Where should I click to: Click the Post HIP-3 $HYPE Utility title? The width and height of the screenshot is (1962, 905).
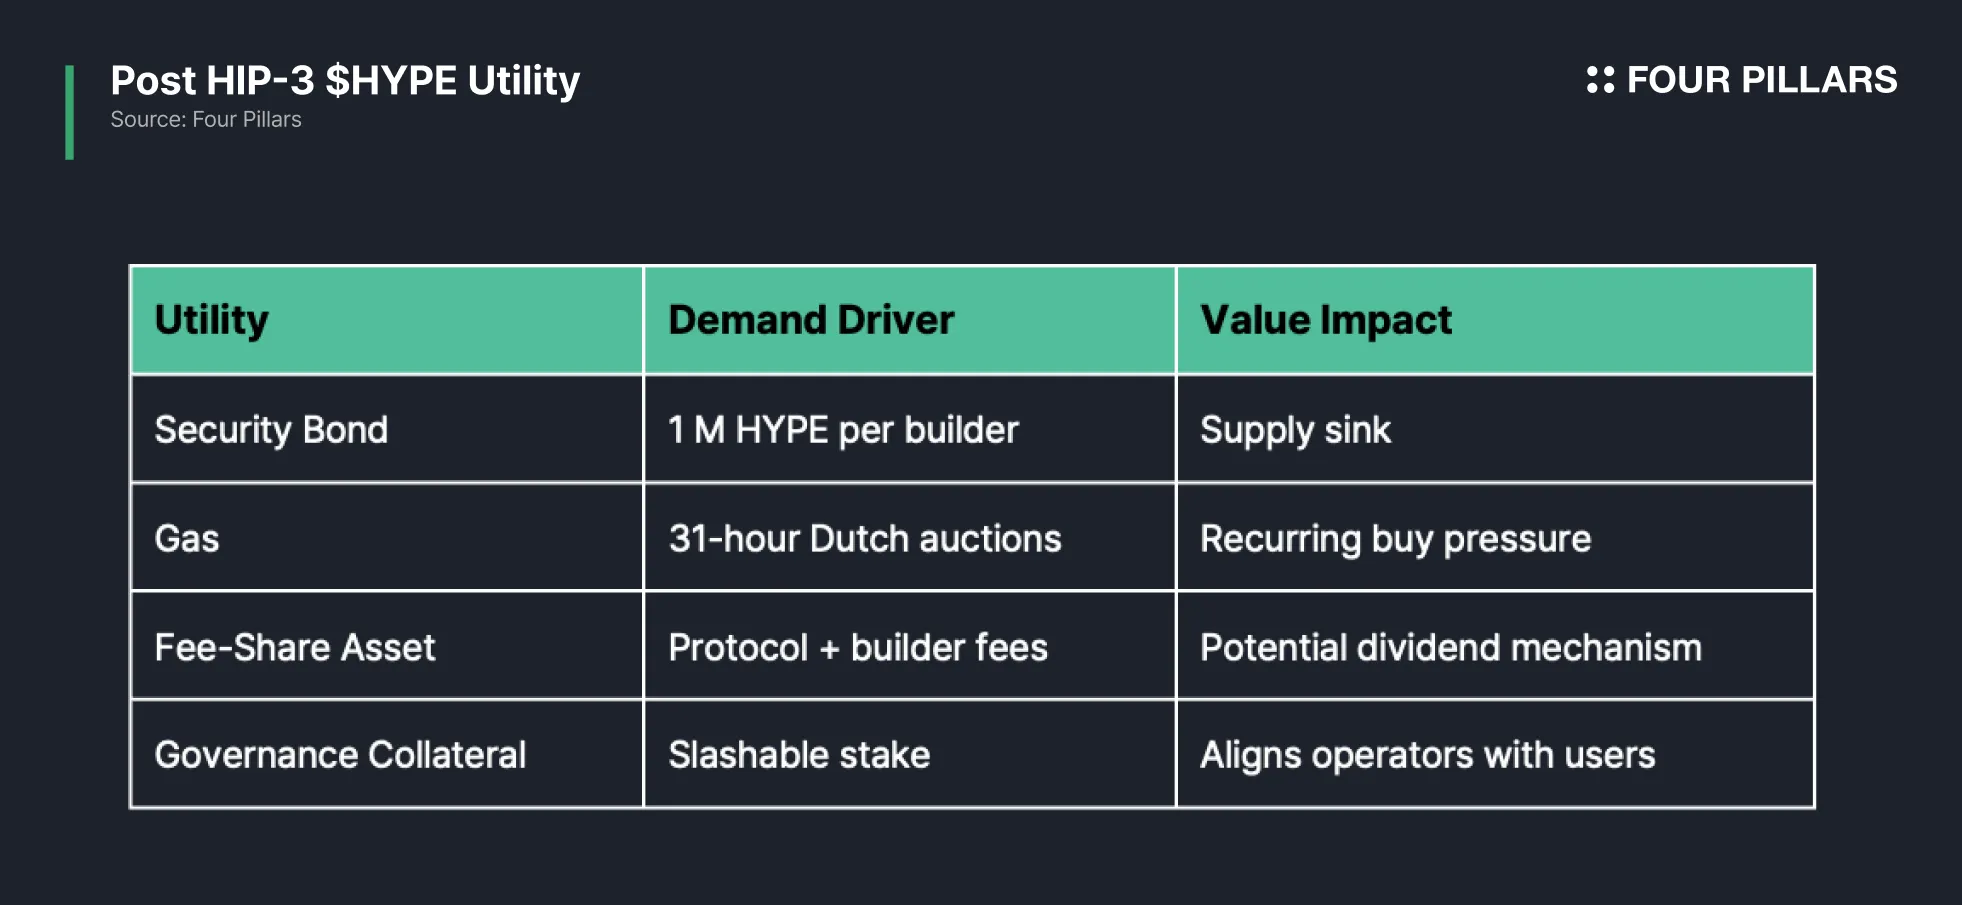(345, 81)
